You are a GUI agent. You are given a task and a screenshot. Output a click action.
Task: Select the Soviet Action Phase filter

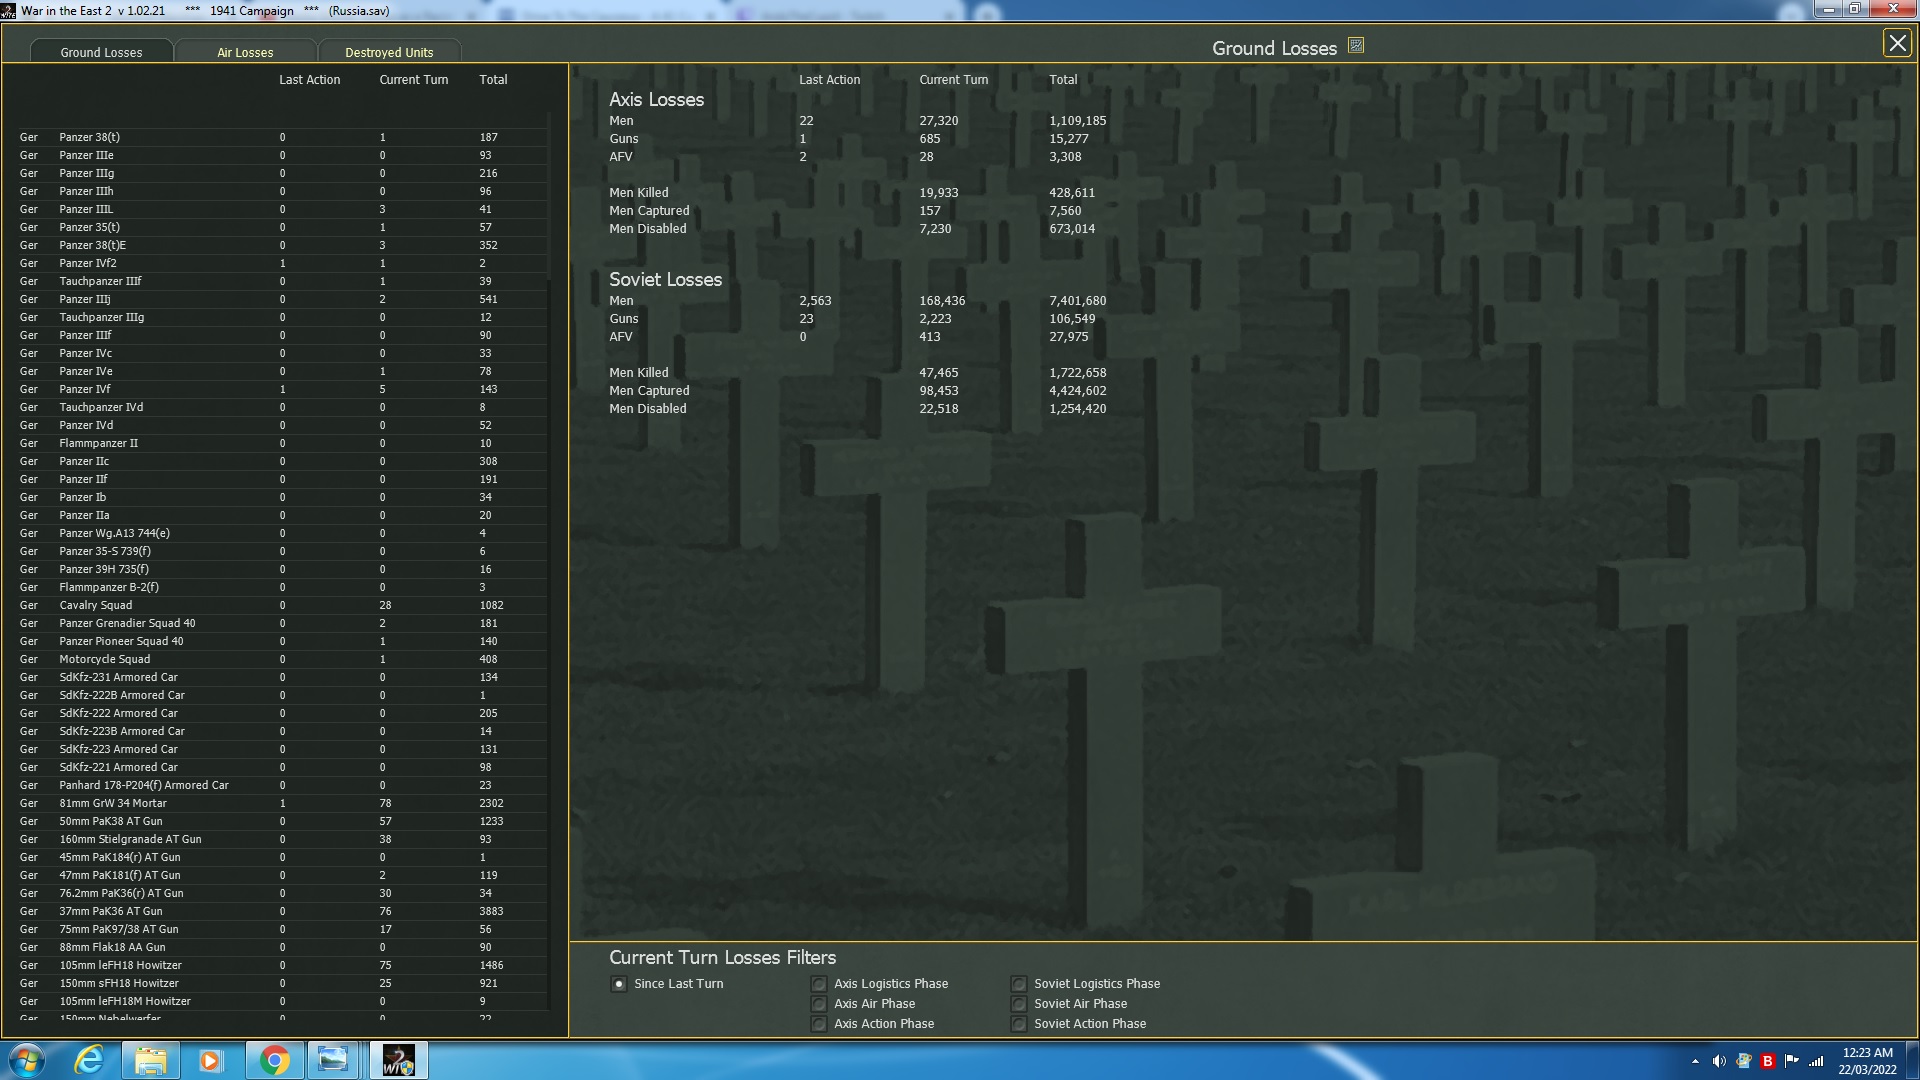coord(1019,1024)
